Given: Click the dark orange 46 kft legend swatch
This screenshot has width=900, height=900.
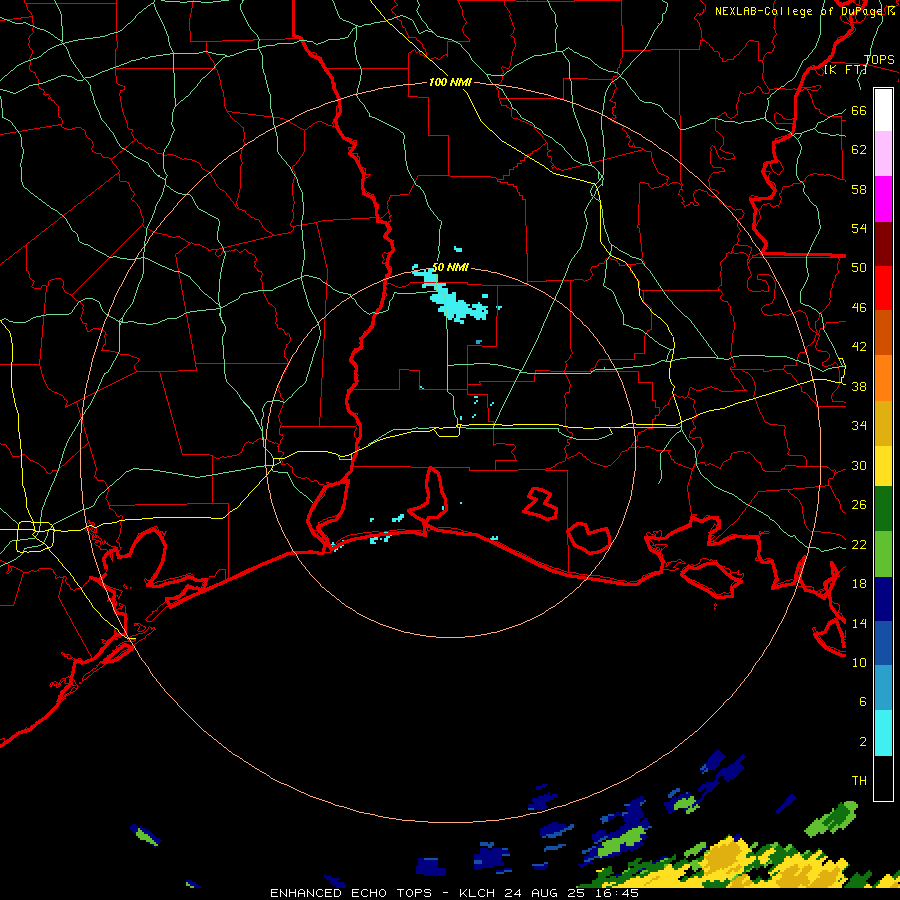Looking at the screenshot, I should [883, 333].
